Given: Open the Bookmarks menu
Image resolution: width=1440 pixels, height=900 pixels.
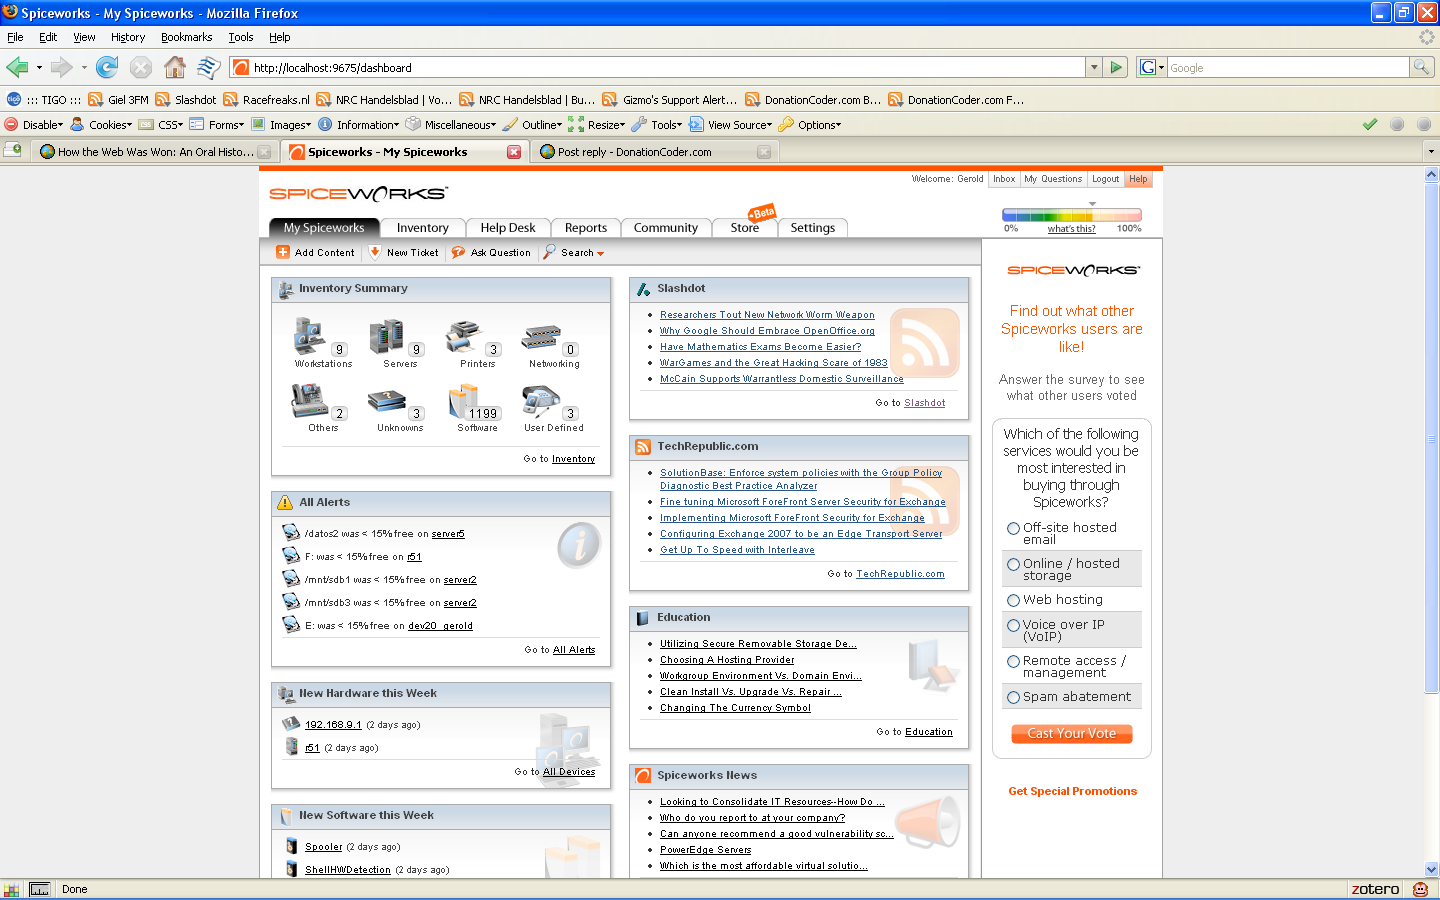Looking at the screenshot, I should [x=187, y=37].
